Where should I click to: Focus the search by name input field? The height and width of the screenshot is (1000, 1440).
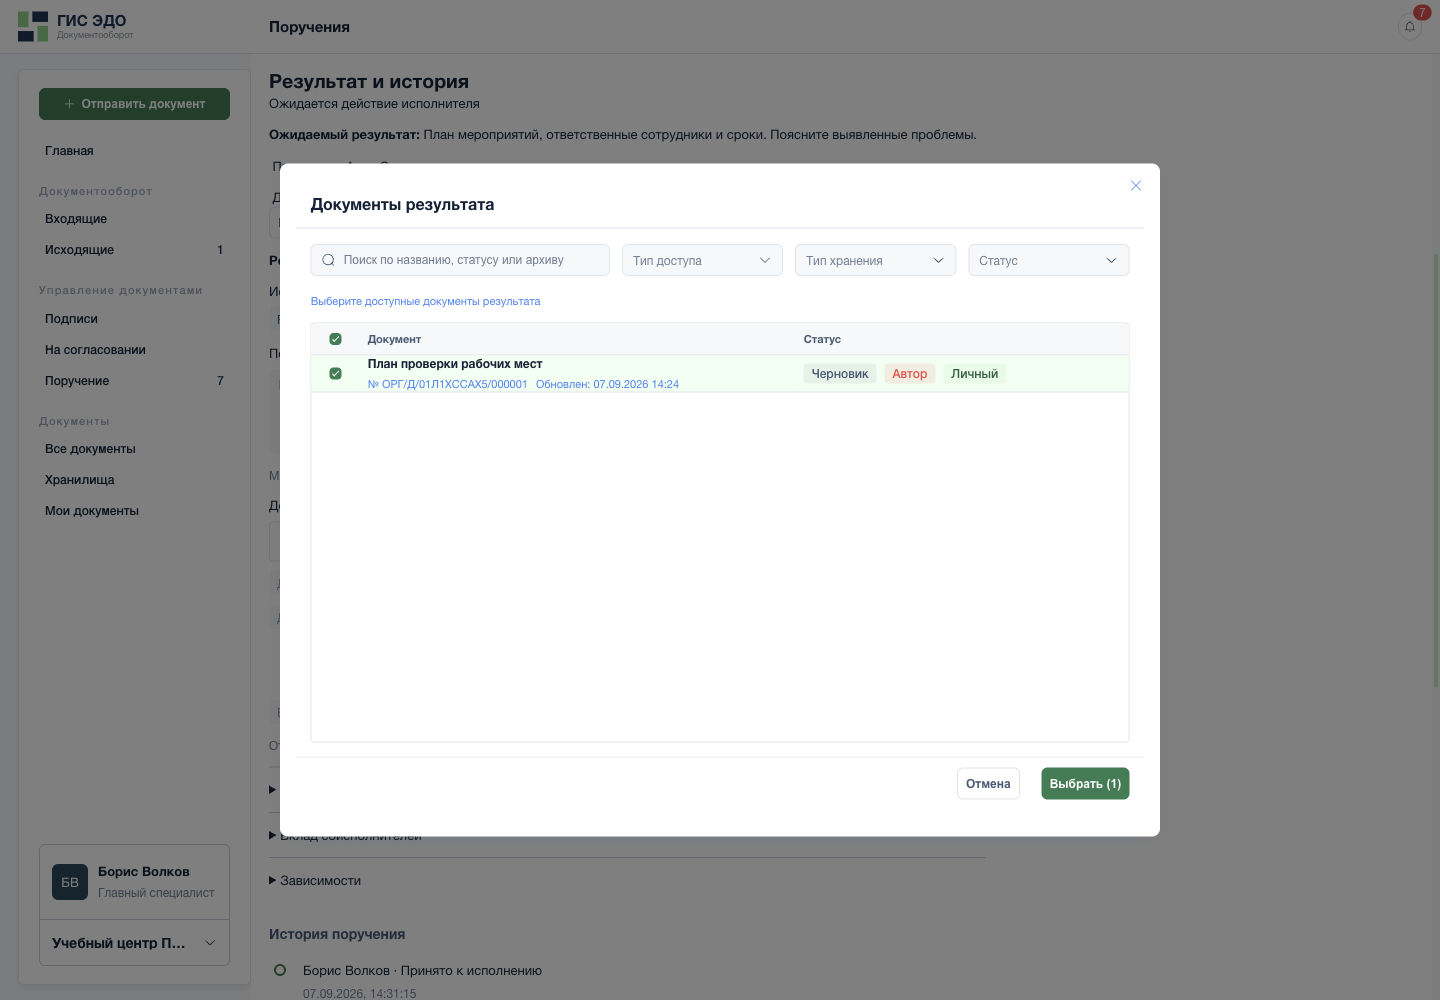coord(460,260)
